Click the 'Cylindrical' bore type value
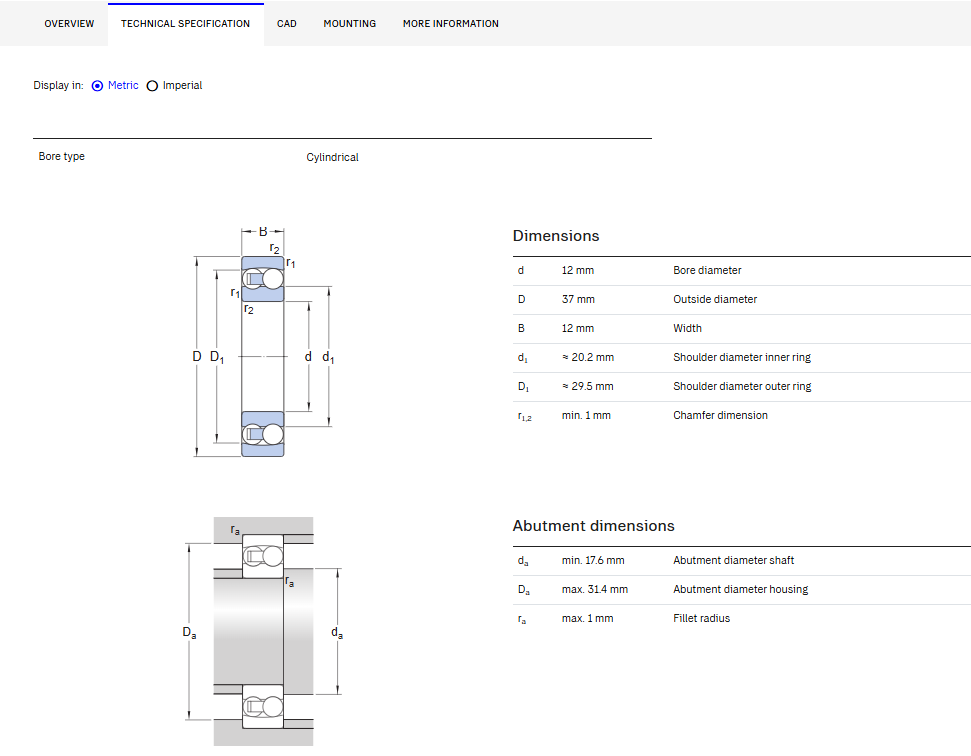The width and height of the screenshot is (971, 756). click(x=332, y=157)
